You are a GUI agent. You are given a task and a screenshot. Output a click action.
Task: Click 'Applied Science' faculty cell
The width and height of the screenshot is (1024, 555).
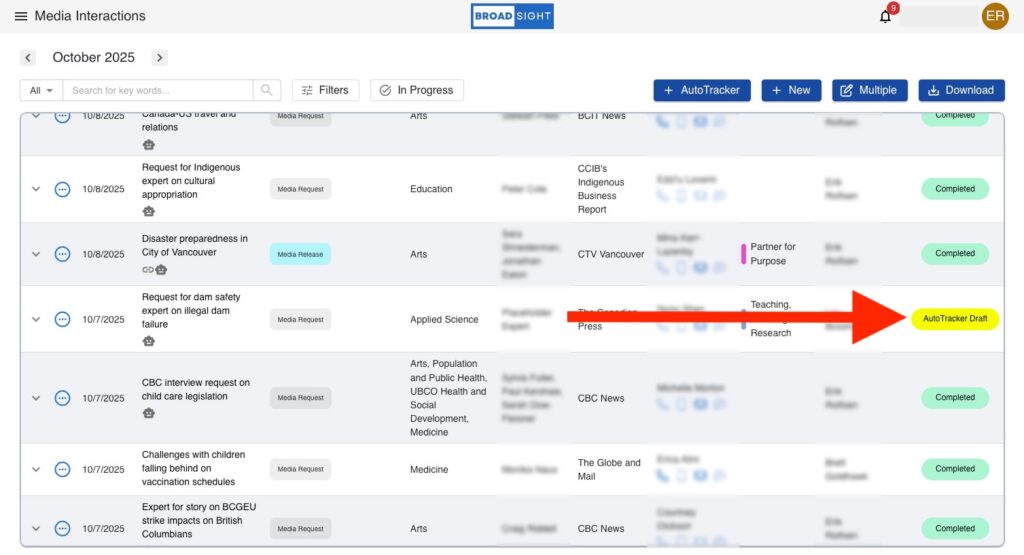coord(444,319)
